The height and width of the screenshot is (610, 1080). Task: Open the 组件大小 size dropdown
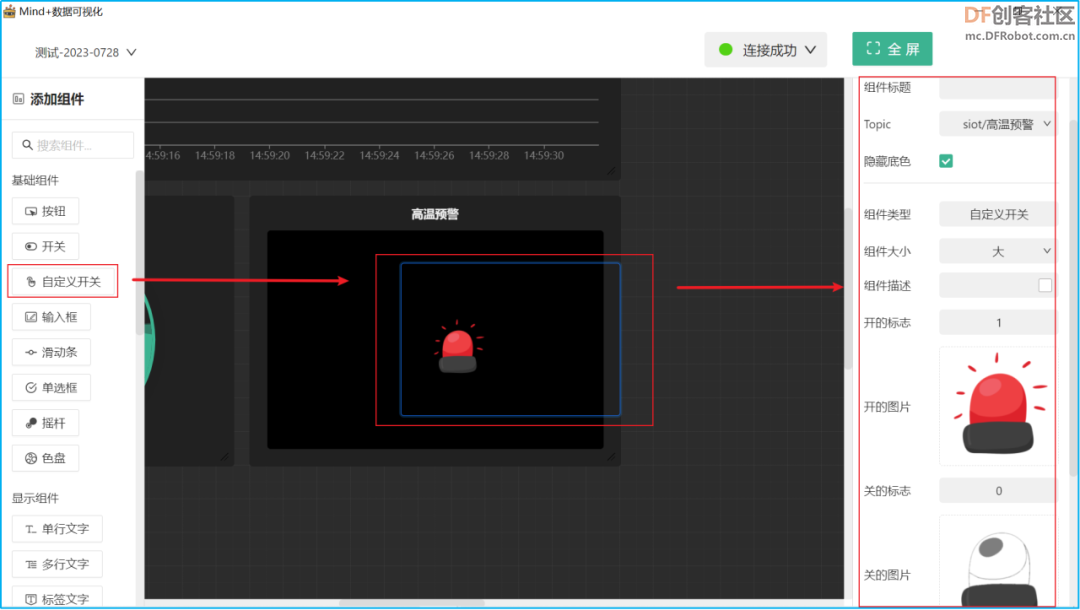coord(997,251)
